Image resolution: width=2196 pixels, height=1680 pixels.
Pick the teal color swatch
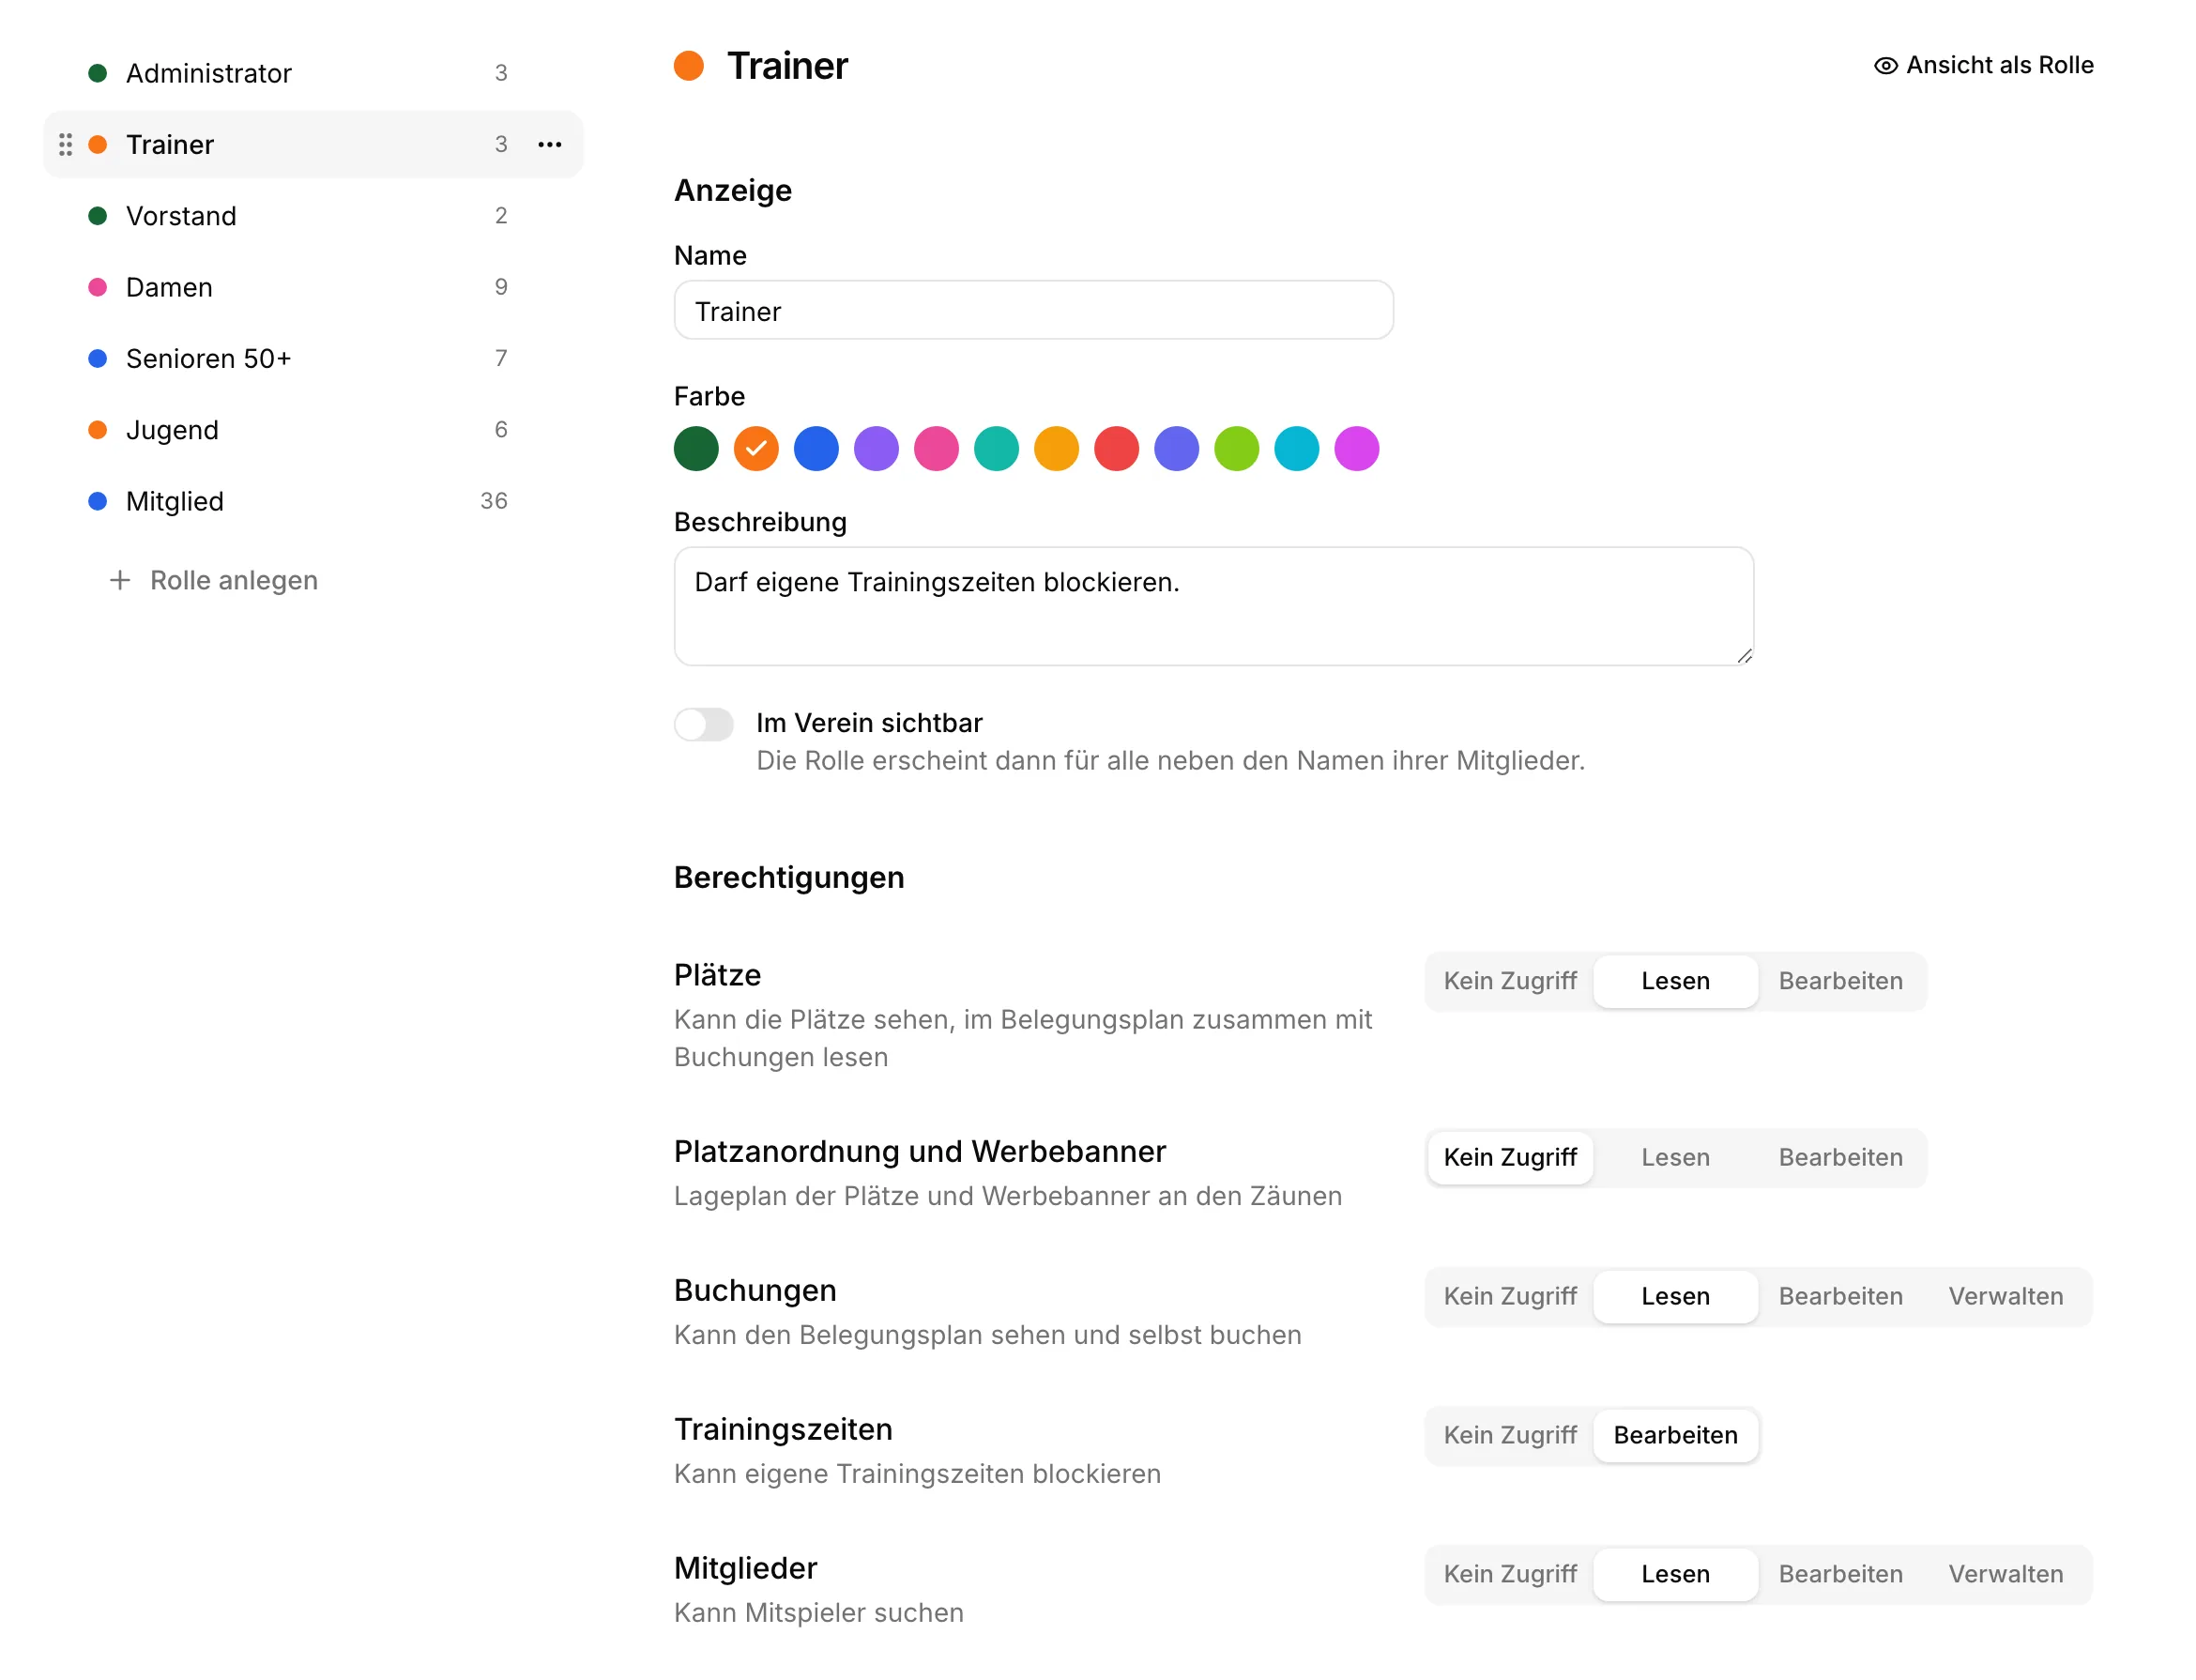point(996,448)
